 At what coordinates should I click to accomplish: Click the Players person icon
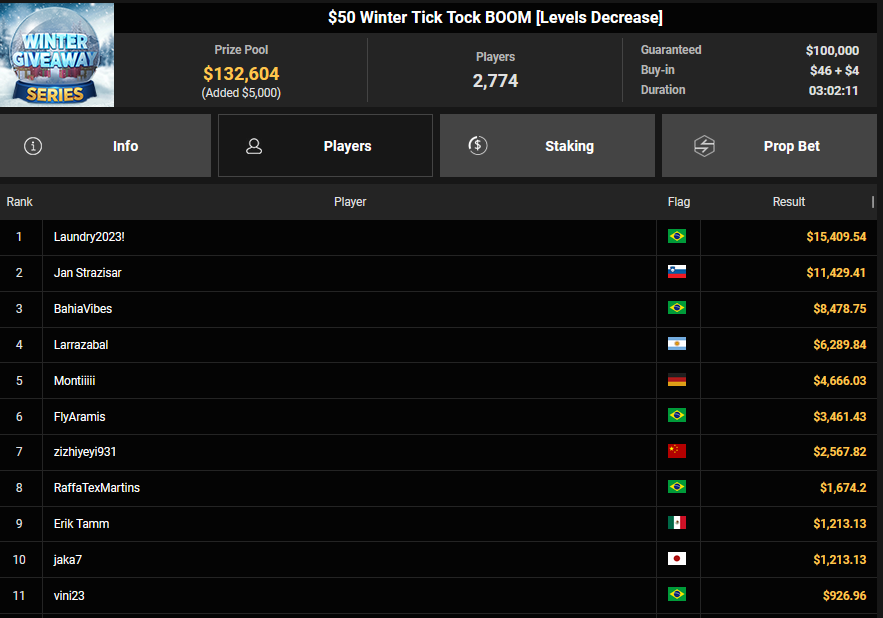pos(254,146)
